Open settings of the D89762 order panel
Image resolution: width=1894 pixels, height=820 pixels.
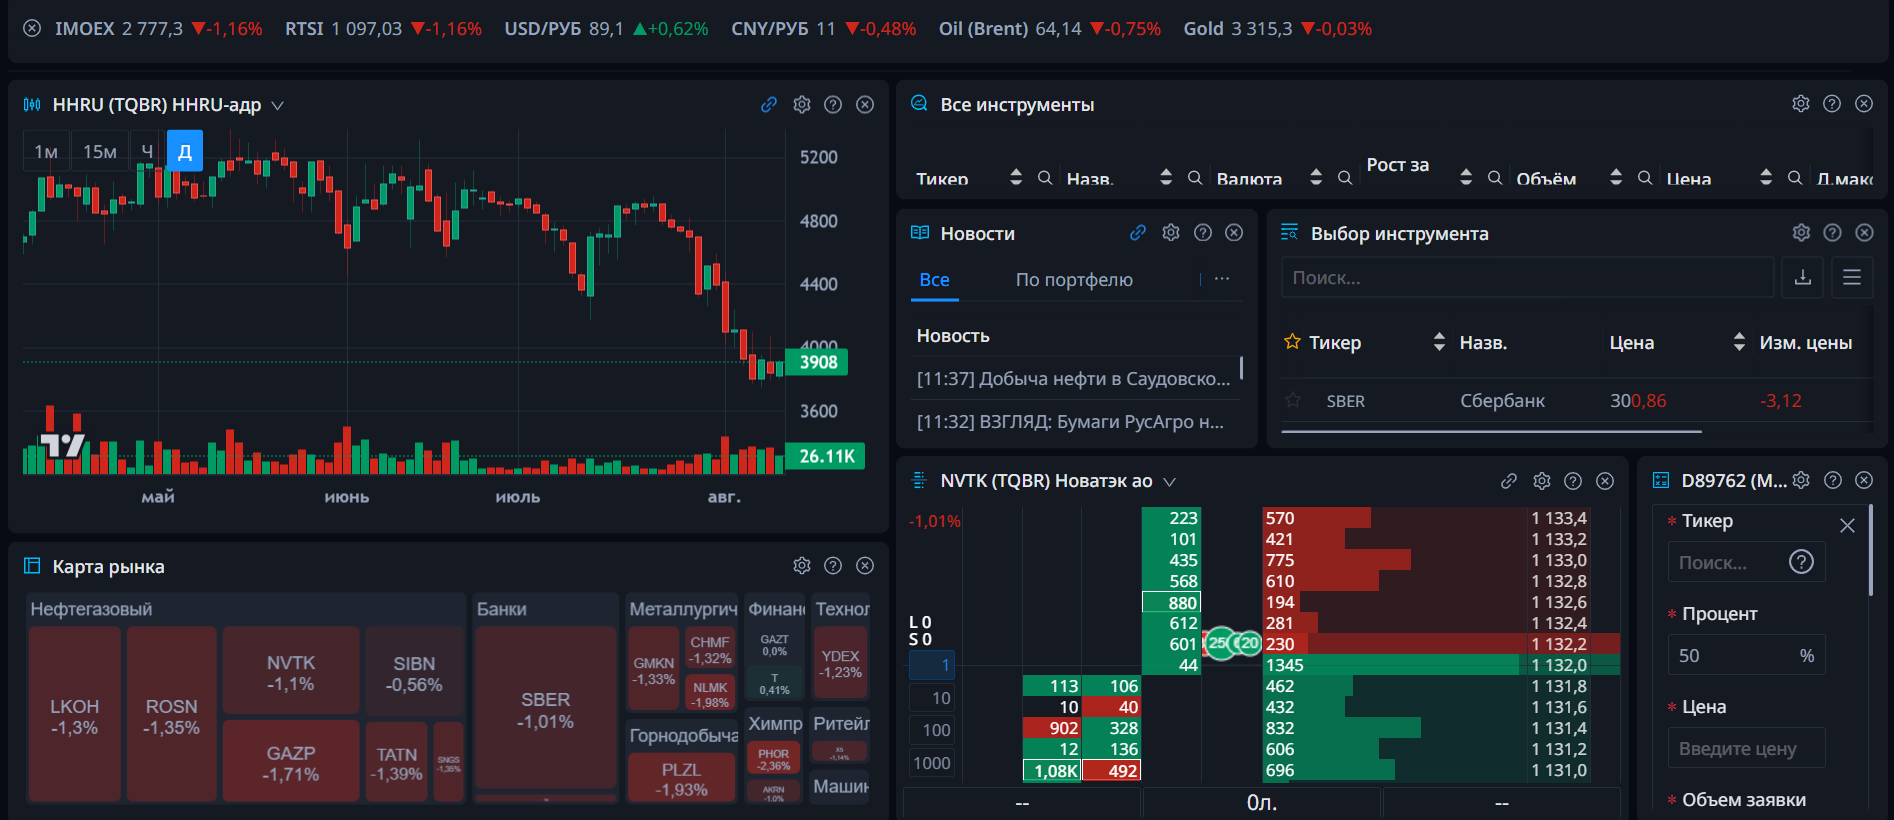(1801, 480)
